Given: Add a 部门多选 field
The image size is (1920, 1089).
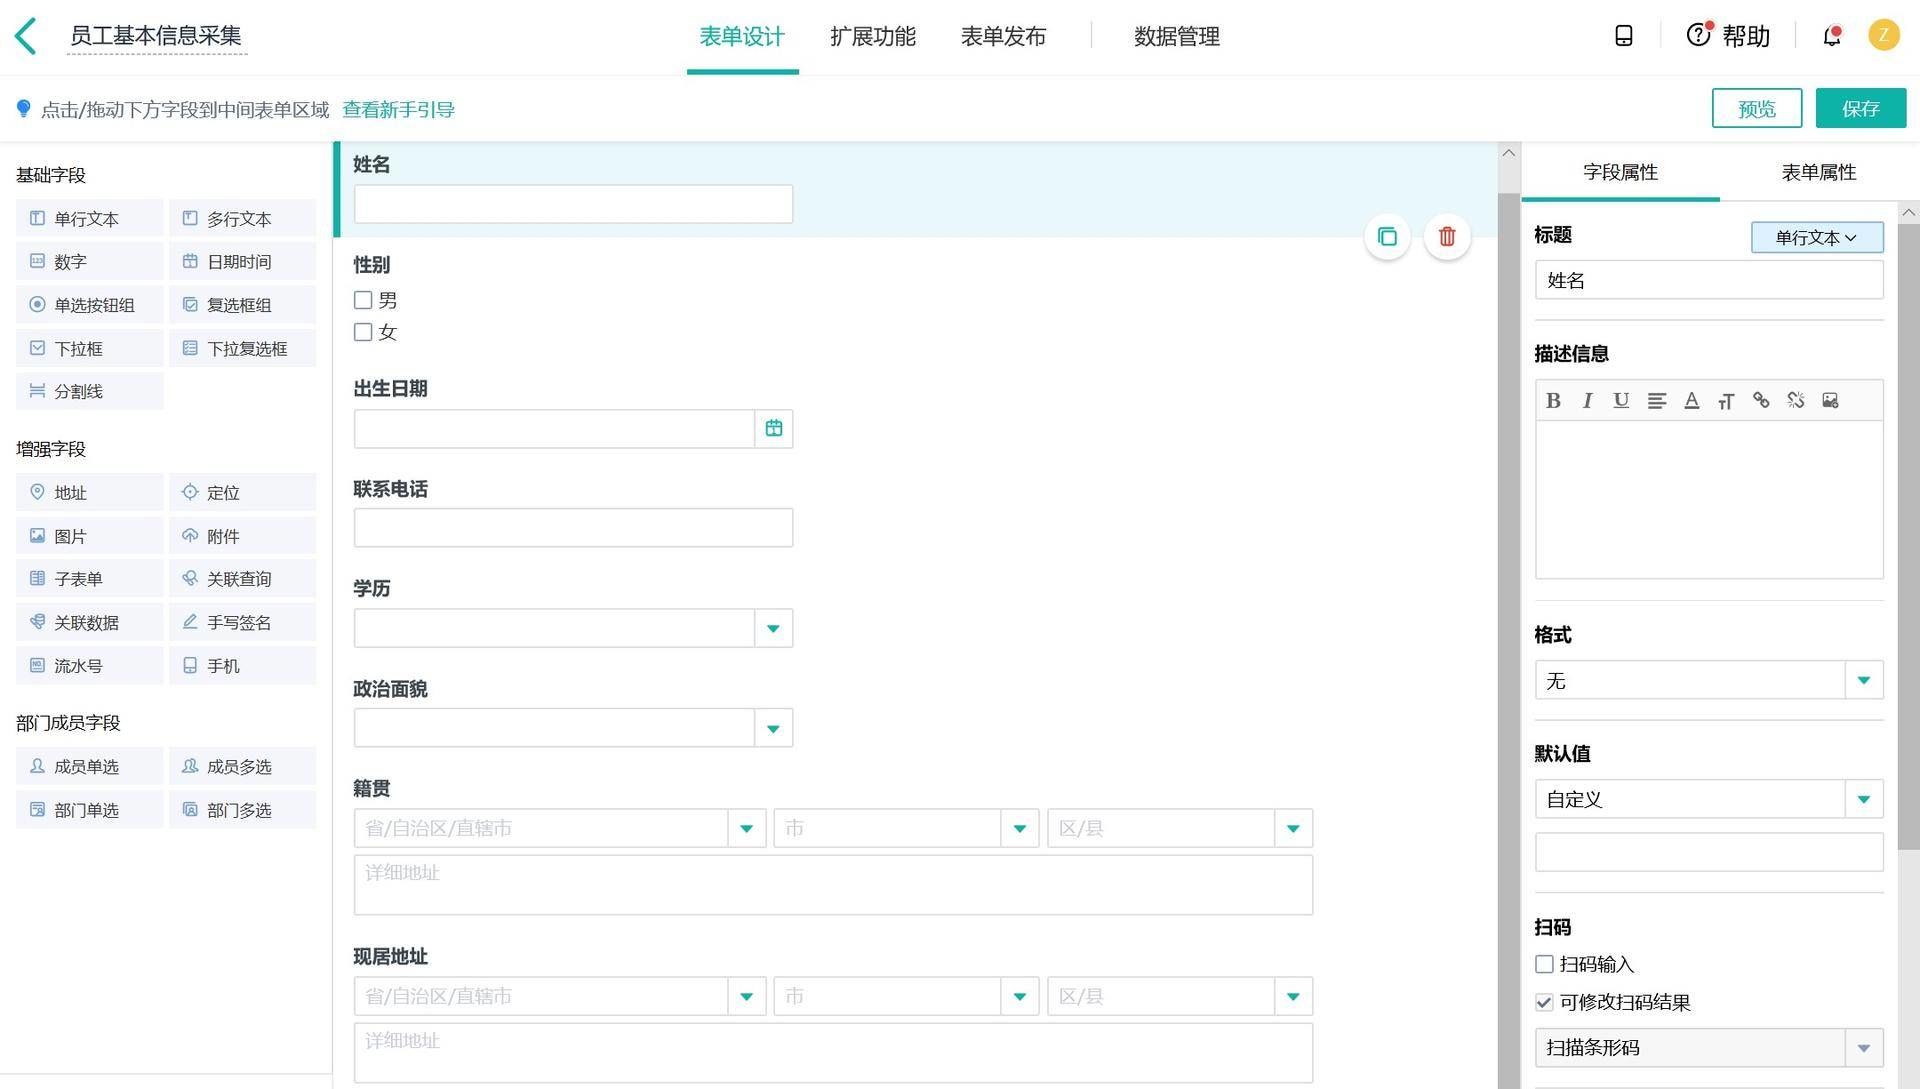Looking at the screenshot, I should (x=242, y=810).
